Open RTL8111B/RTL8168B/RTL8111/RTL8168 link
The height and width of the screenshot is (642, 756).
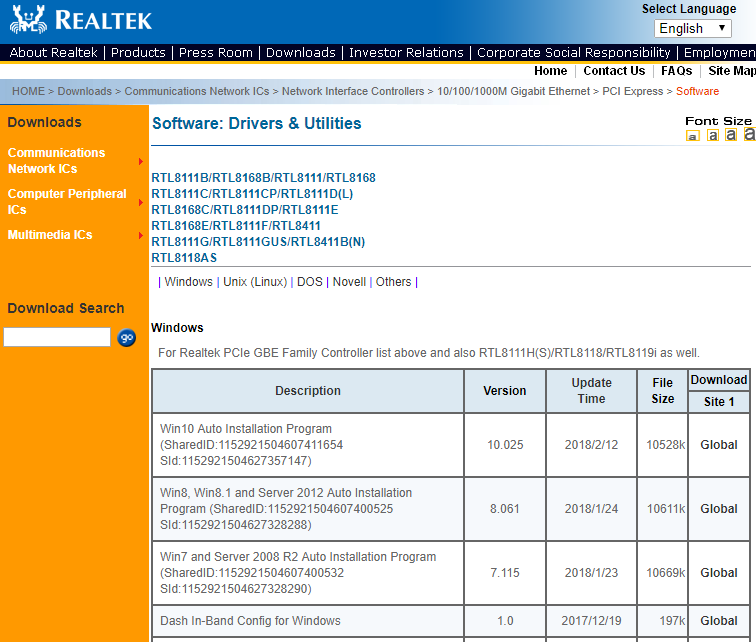pyautogui.click(x=263, y=178)
